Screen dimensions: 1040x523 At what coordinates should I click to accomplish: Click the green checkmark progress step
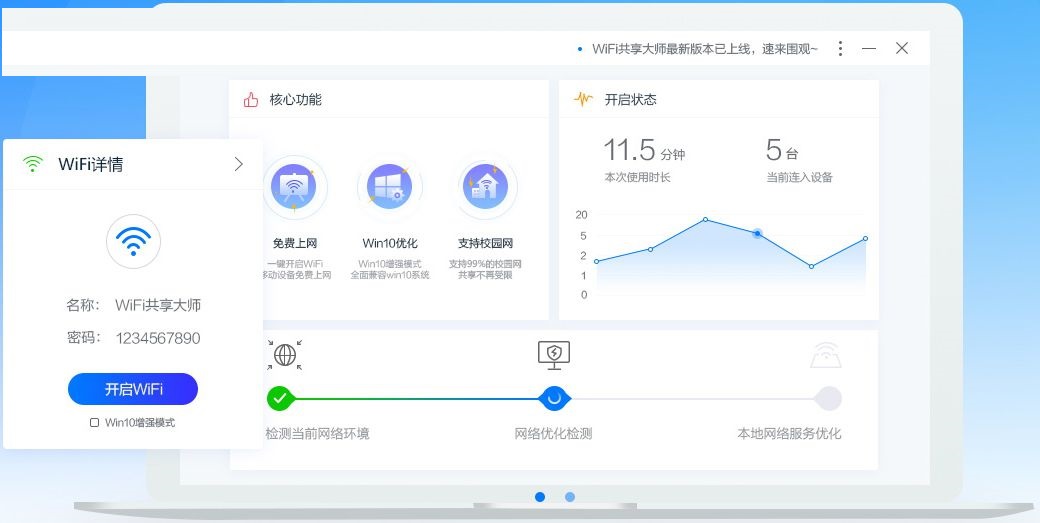(281, 398)
